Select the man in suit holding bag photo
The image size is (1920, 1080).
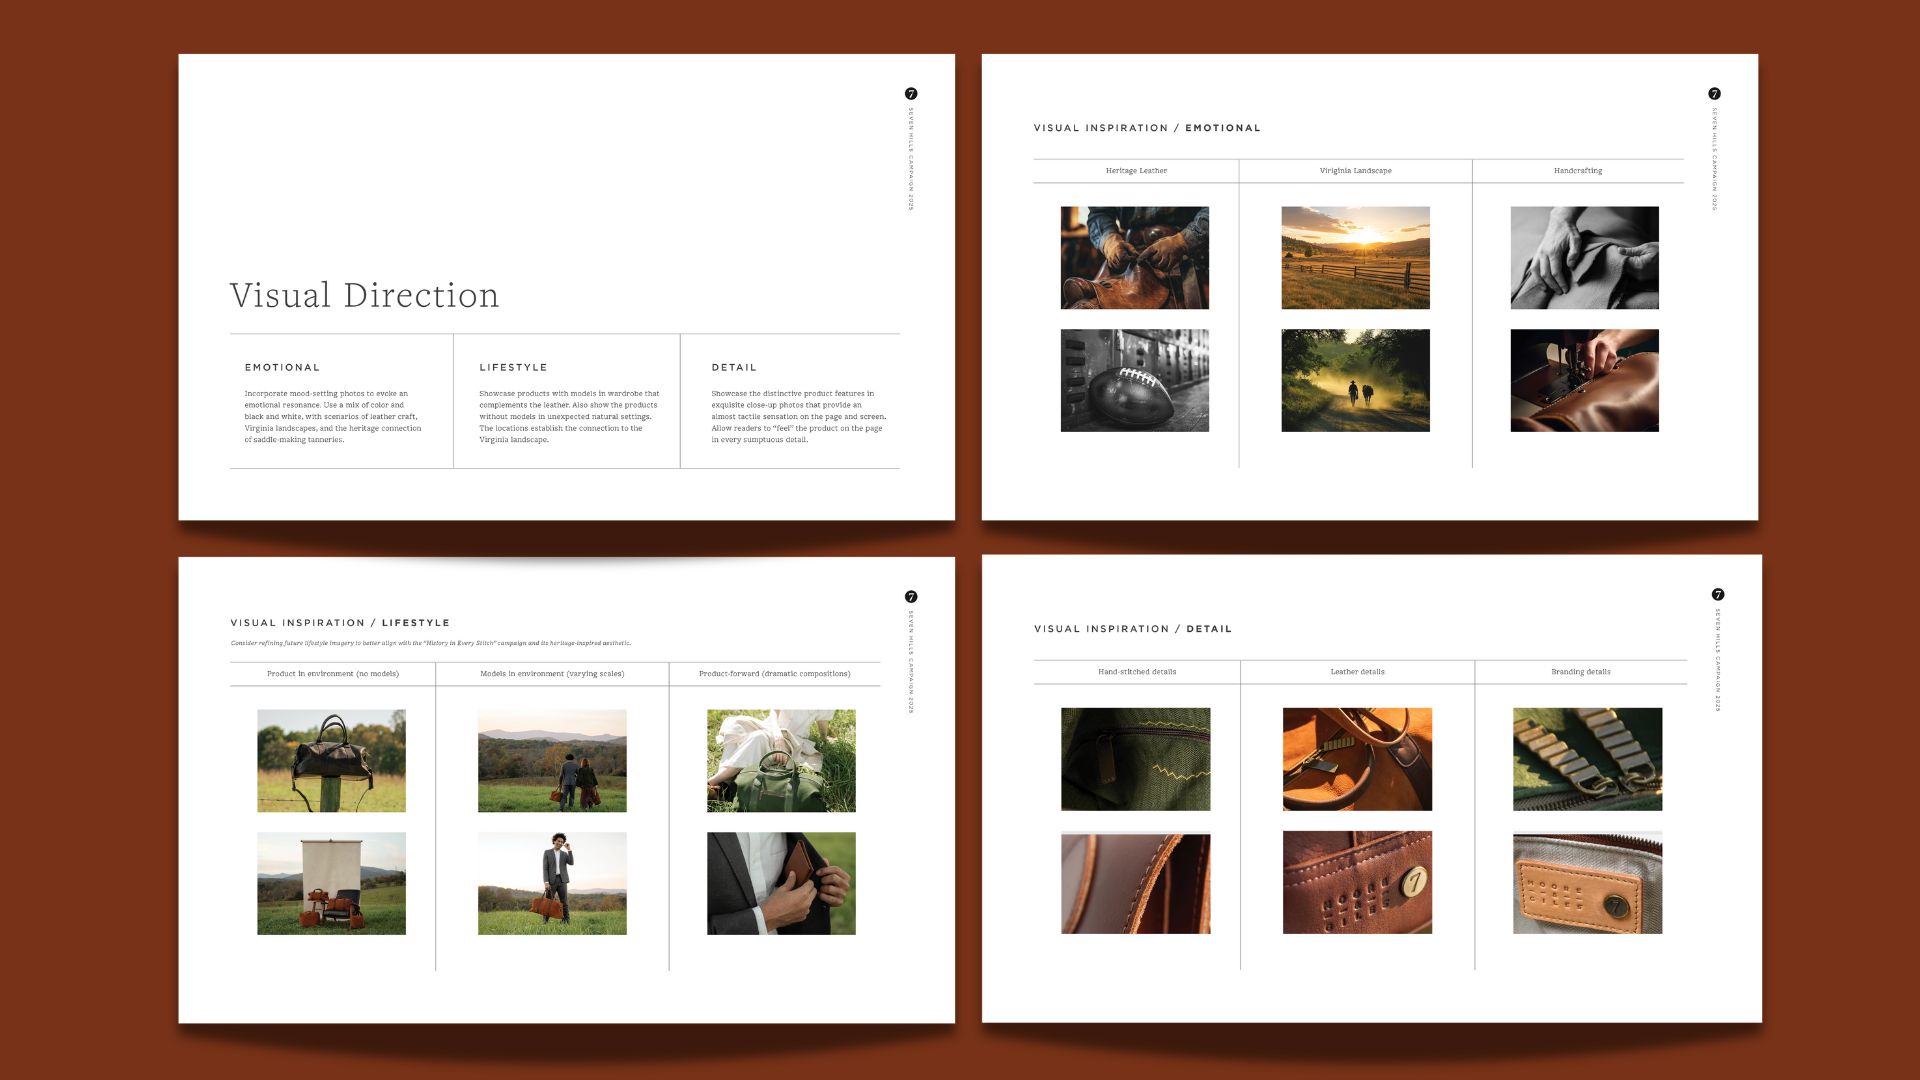552,884
